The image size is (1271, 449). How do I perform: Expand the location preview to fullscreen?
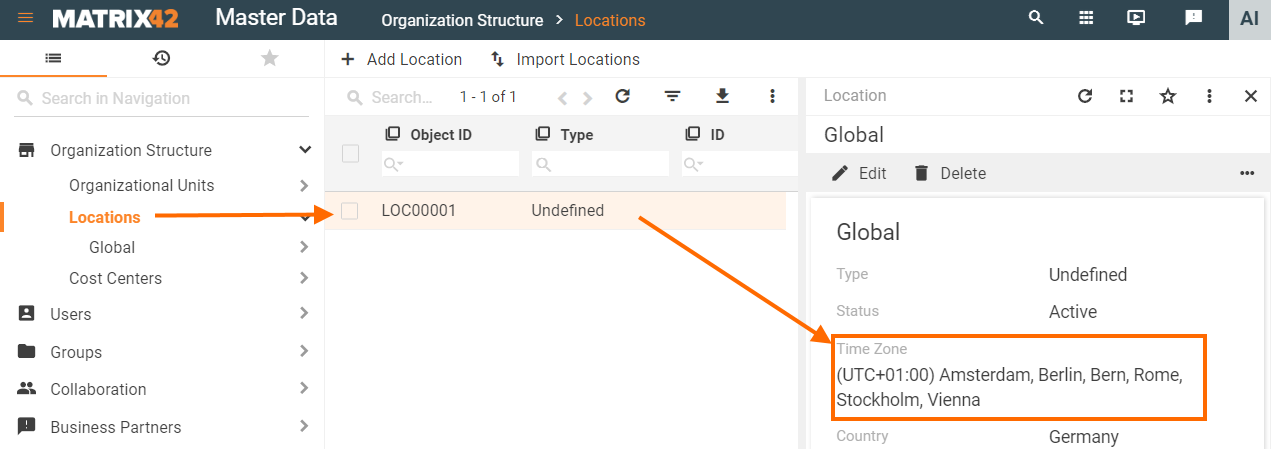tap(1126, 96)
